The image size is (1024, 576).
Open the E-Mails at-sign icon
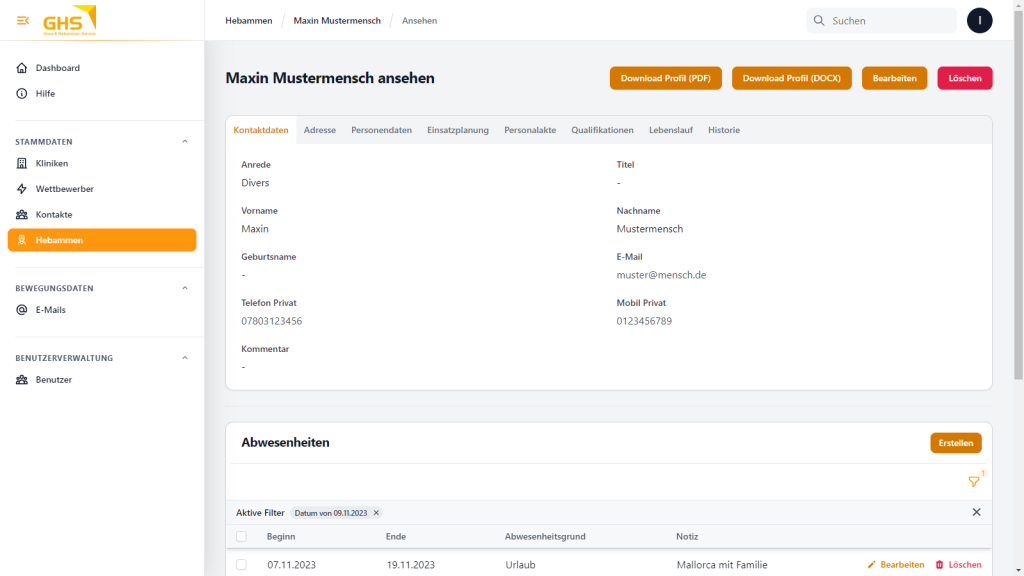pyautogui.click(x=22, y=310)
